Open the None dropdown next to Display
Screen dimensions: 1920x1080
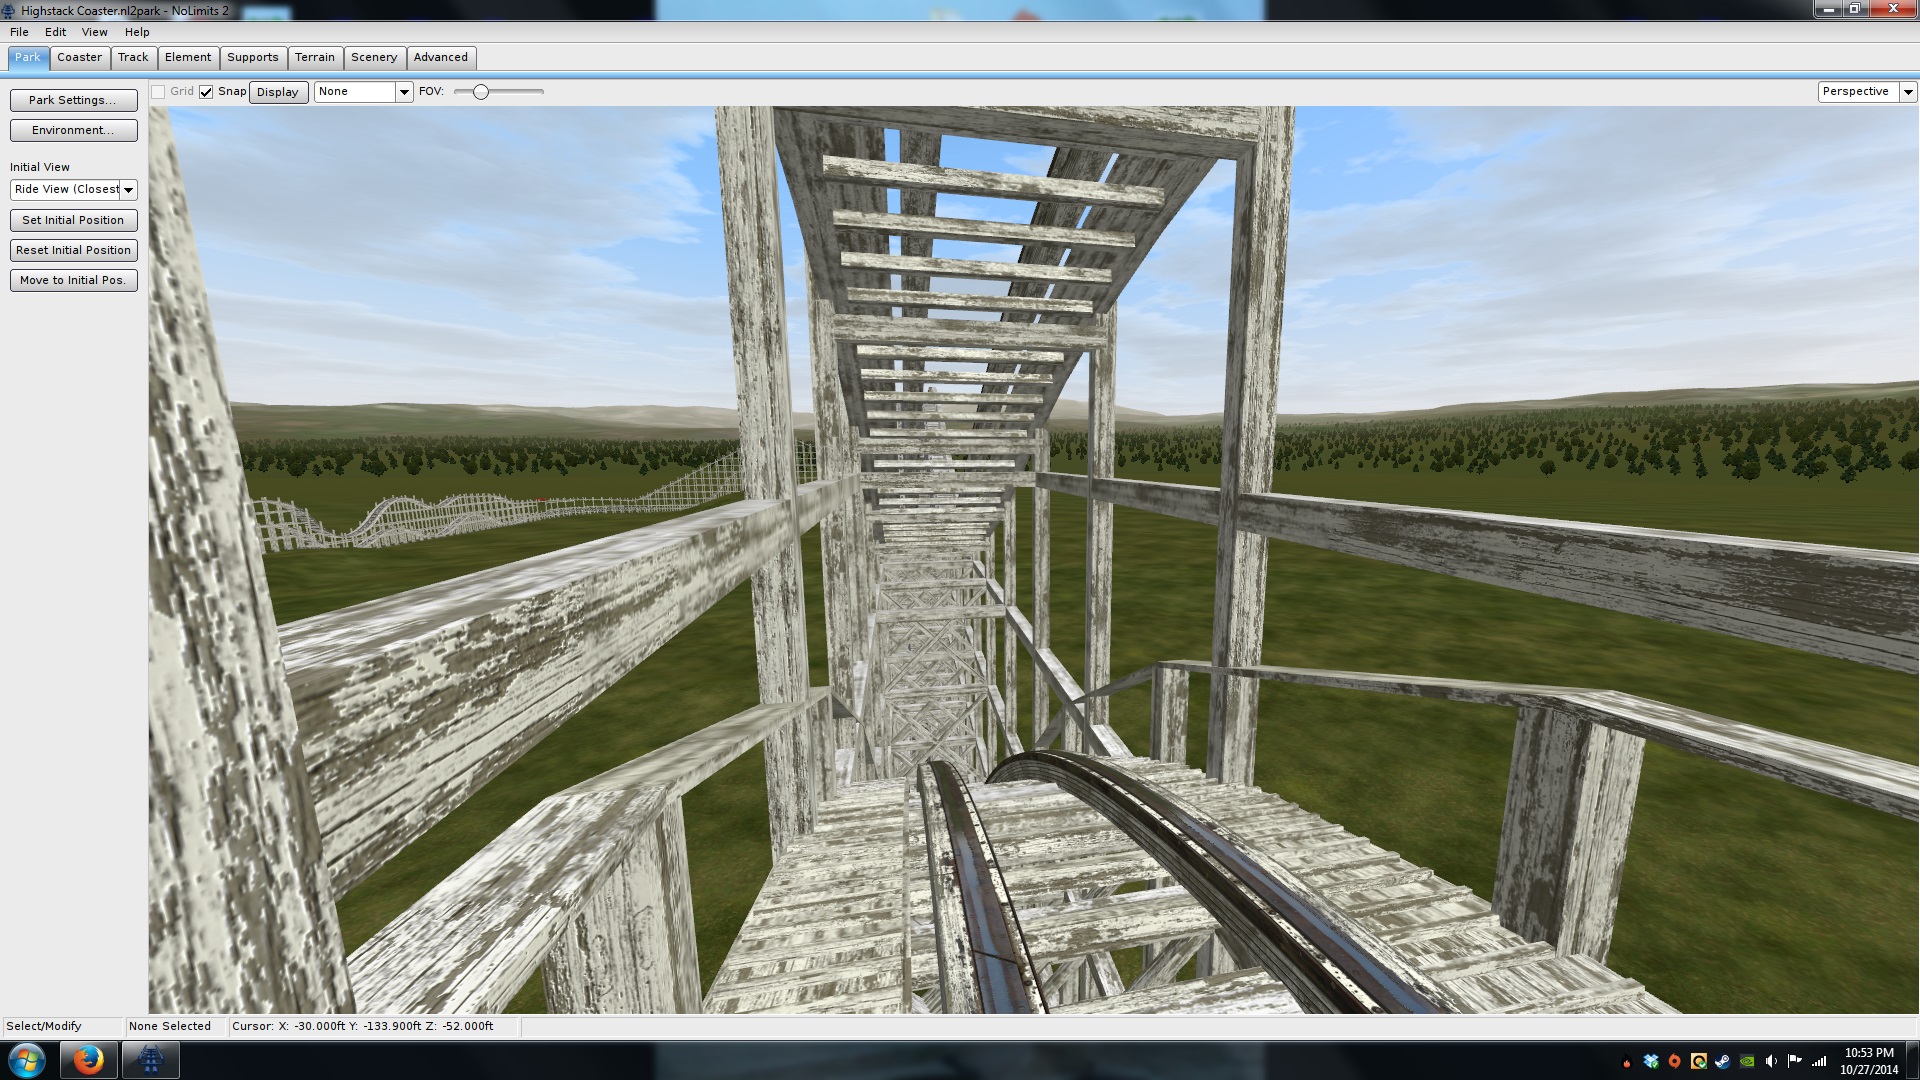point(404,92)
